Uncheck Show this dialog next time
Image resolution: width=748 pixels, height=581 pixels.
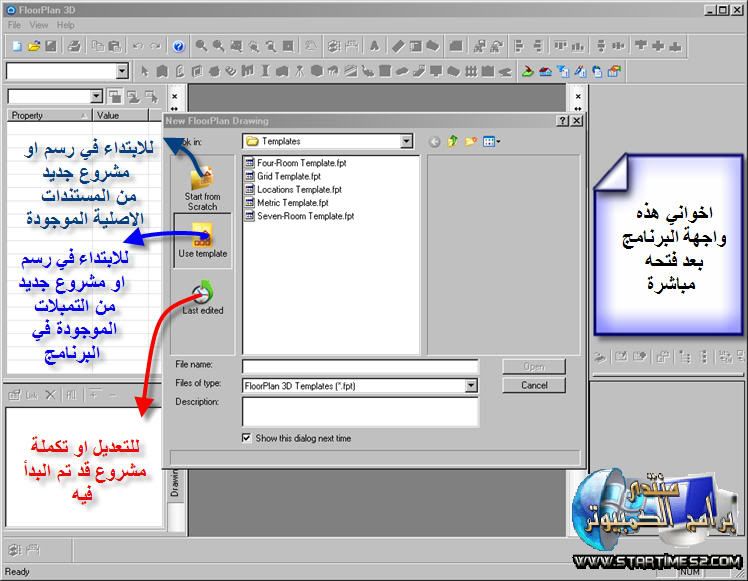click(x=247, y=438)
